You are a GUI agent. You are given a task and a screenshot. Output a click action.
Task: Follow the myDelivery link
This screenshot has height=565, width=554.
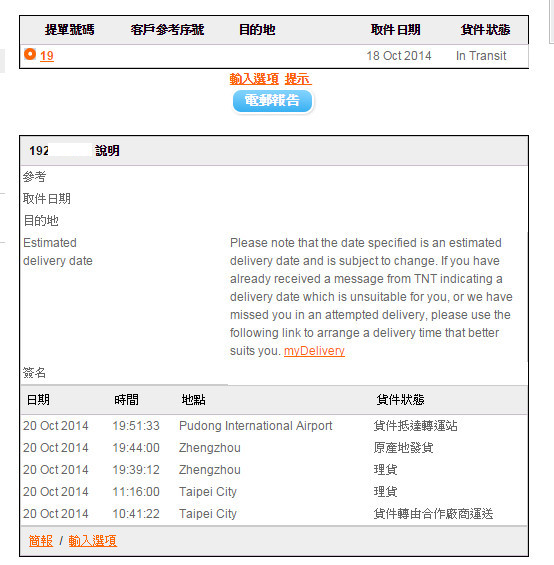[x=314, y=351]
